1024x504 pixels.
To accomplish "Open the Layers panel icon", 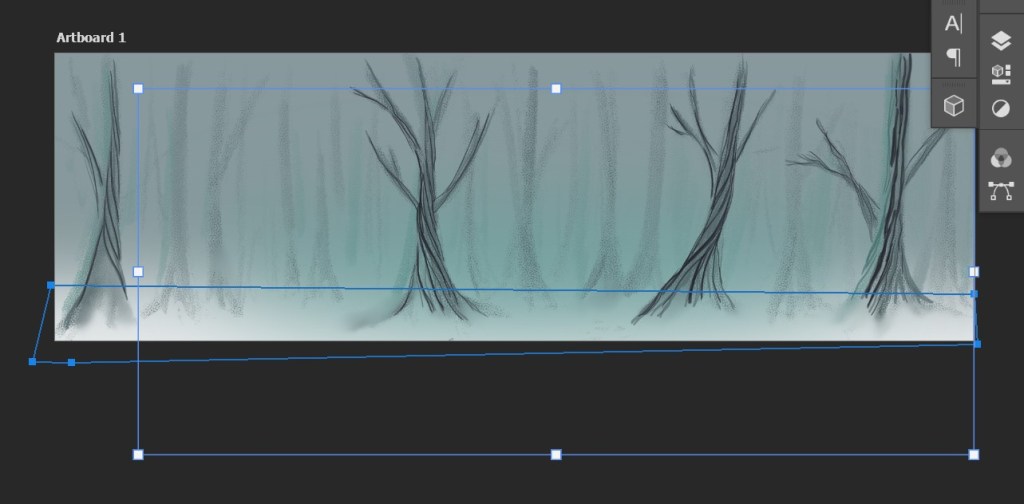I will pyautogui.click(x=1000, y=40).
